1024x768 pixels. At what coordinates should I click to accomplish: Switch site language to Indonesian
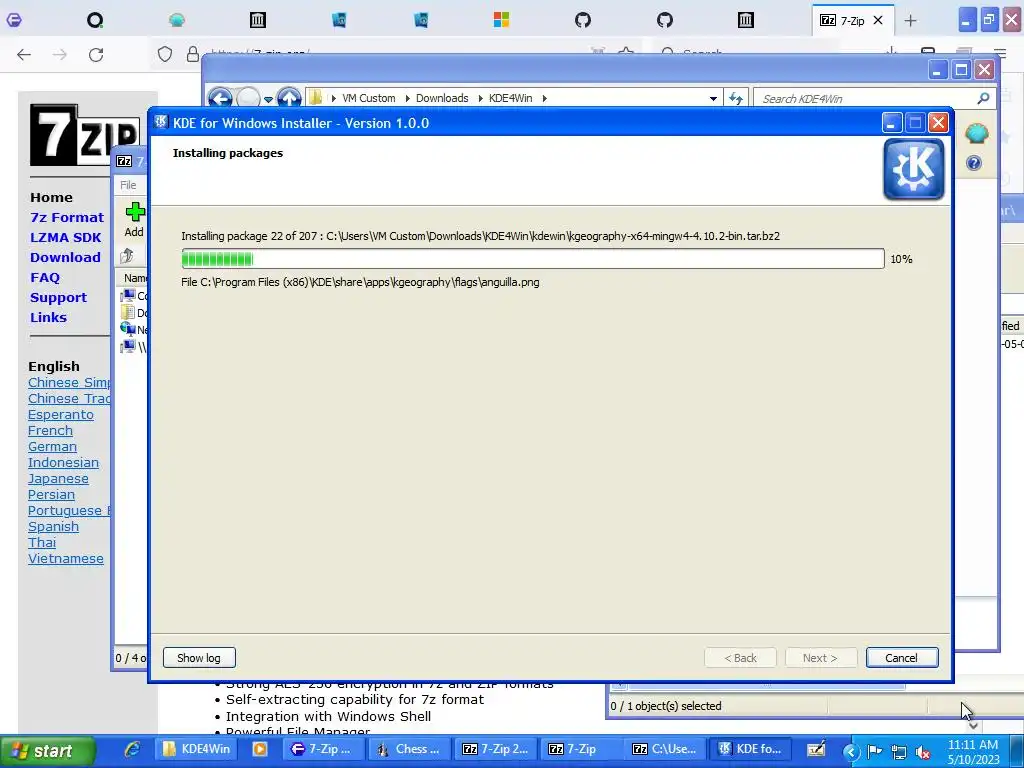coord(63,462)
